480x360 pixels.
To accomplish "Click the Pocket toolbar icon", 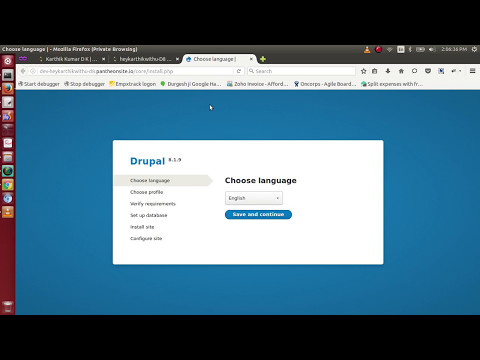I will (428, 71).
